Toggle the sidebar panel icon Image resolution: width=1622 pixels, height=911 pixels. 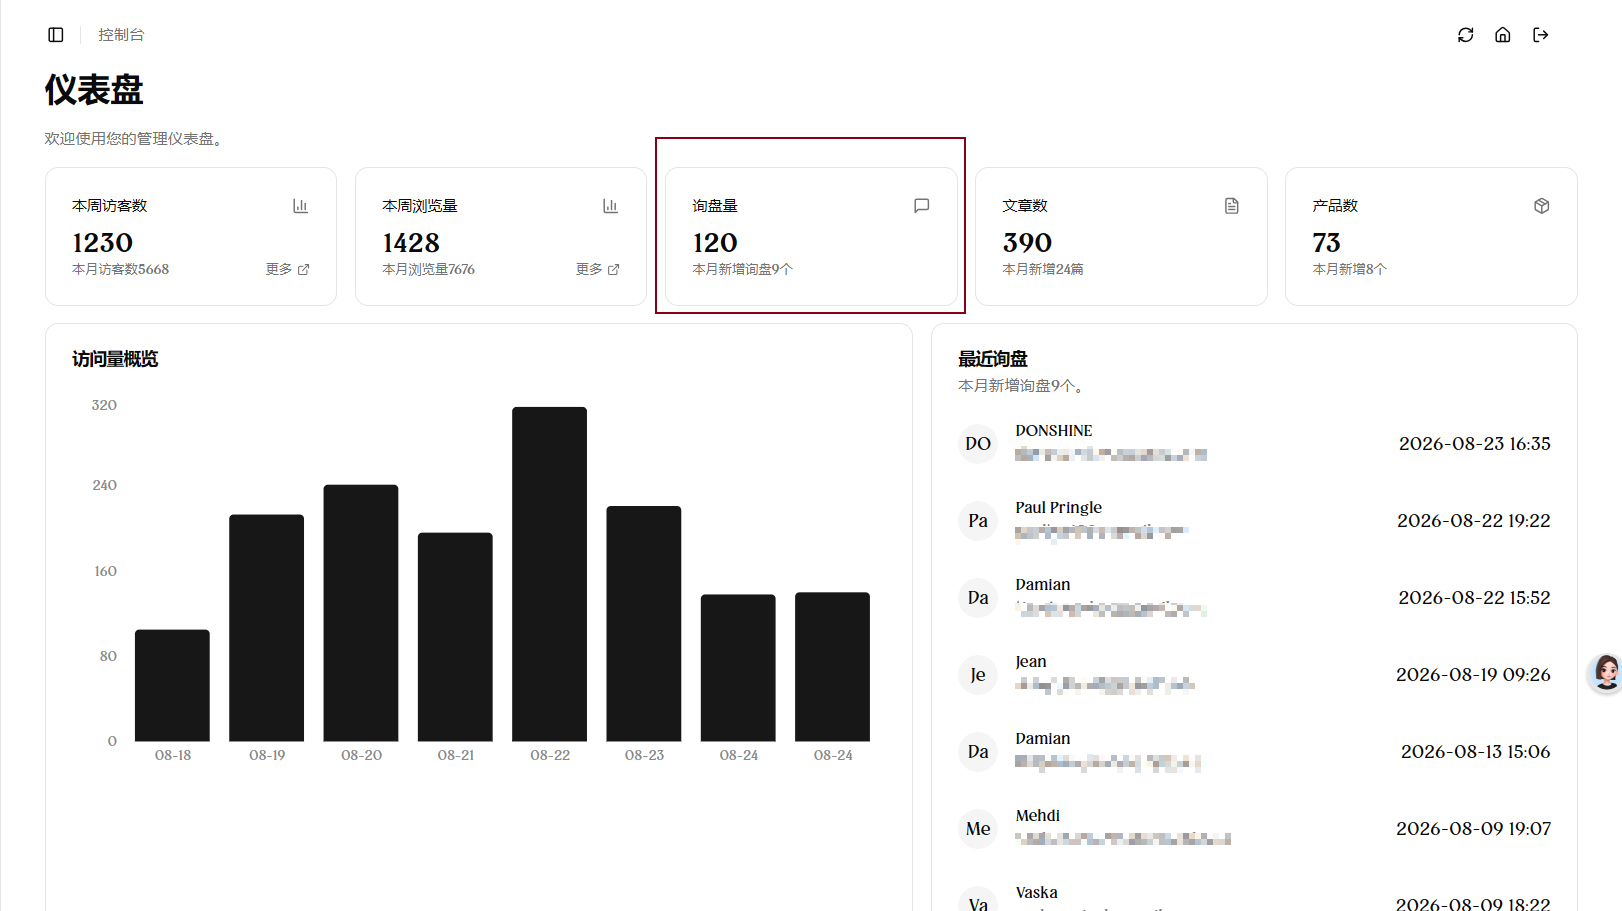(x=56, y=35)
